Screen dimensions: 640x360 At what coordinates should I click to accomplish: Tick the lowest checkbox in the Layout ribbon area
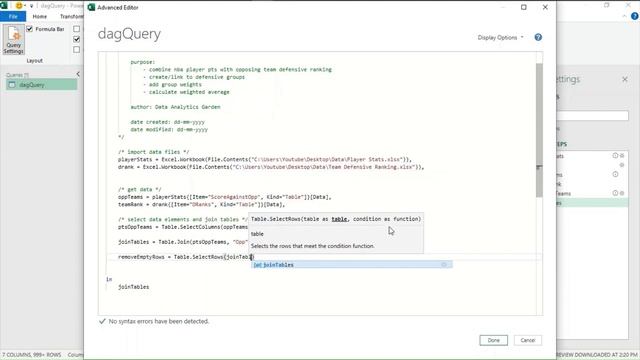76,49
